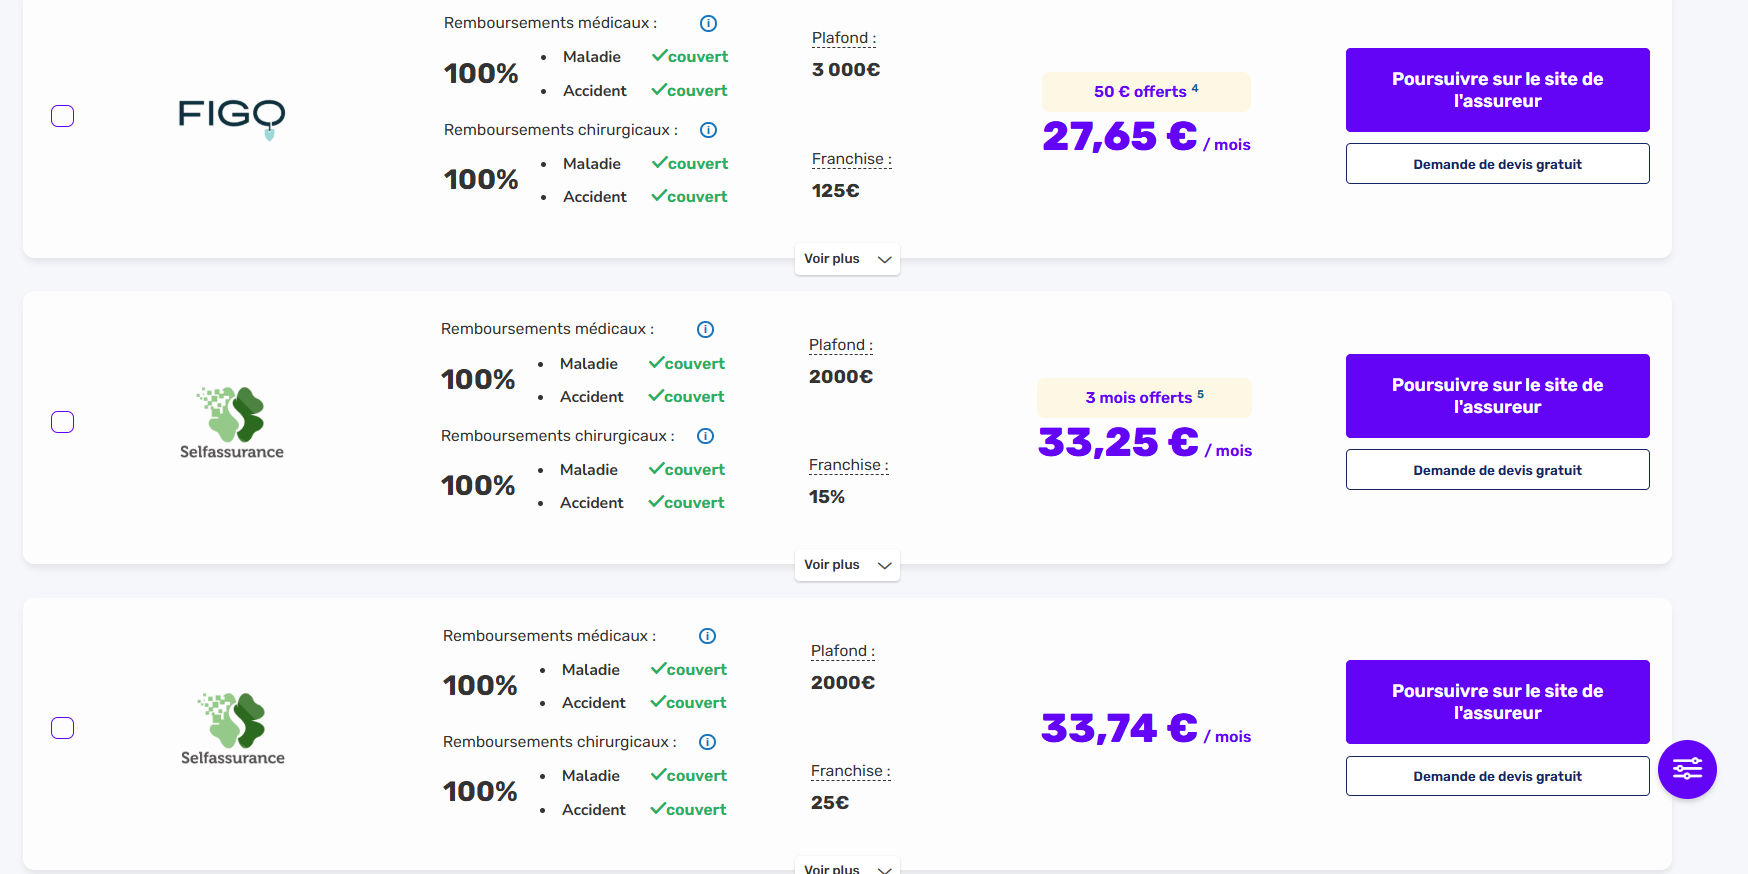Check the box for Selfassurance 33,74 € offer
This screenshot has width=1748, height=874.
[63, 728]
